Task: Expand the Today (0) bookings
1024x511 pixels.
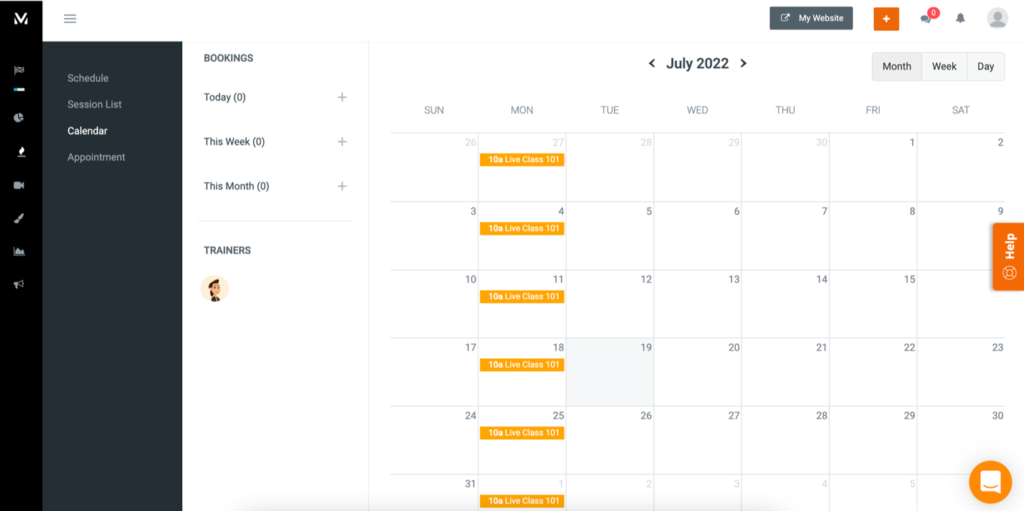Action: [x=342, y=97]
